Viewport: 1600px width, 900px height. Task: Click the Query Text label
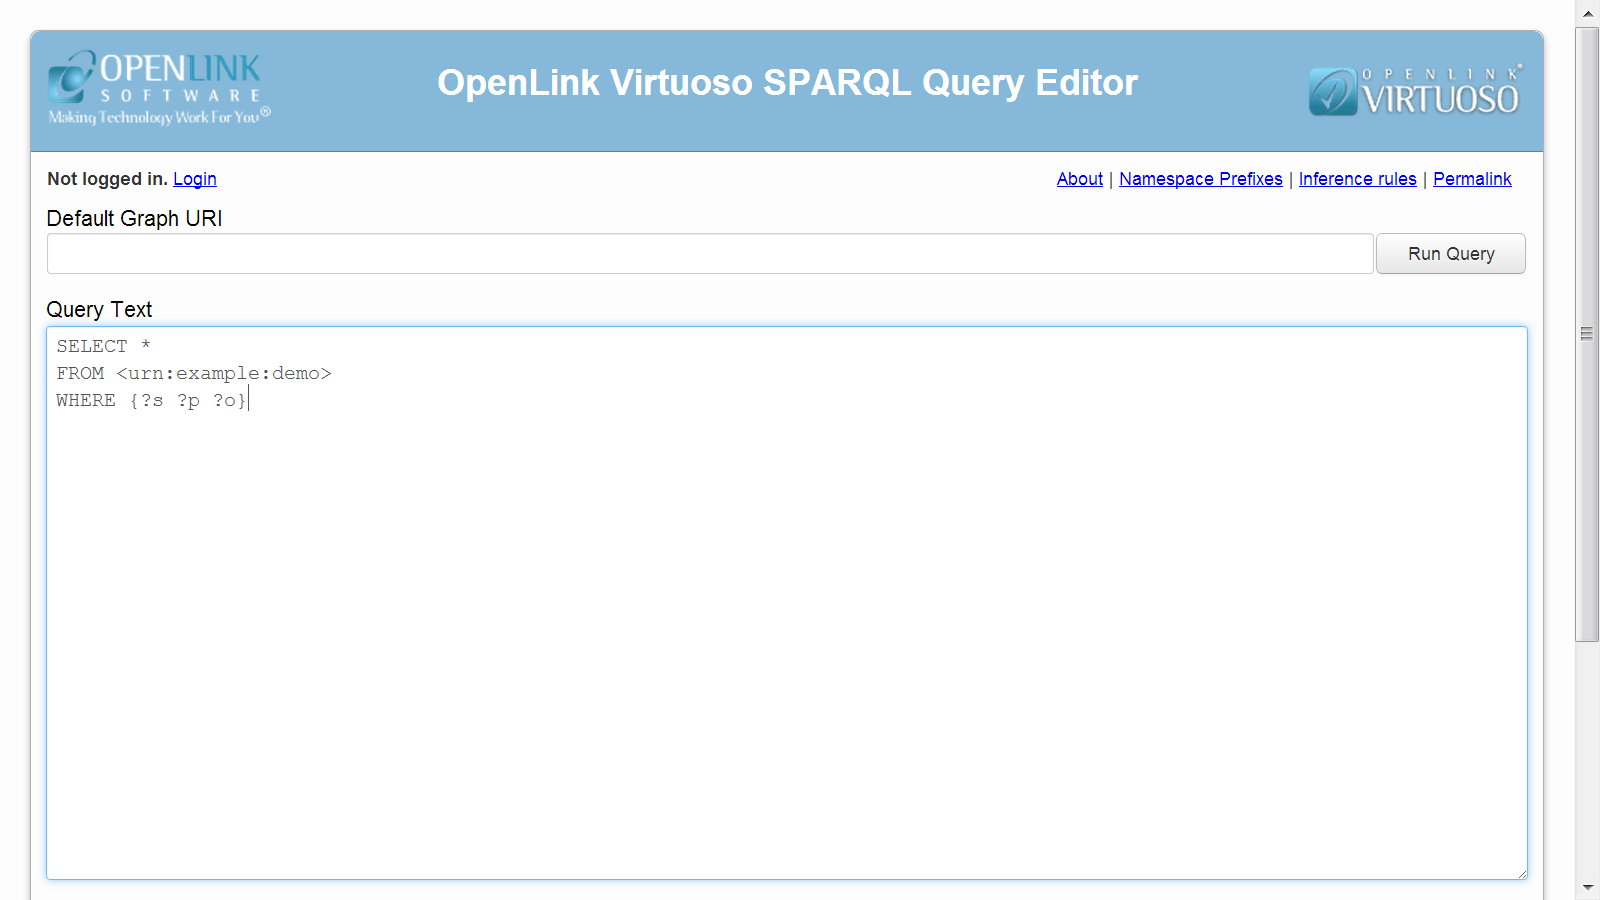pos(99,310)
